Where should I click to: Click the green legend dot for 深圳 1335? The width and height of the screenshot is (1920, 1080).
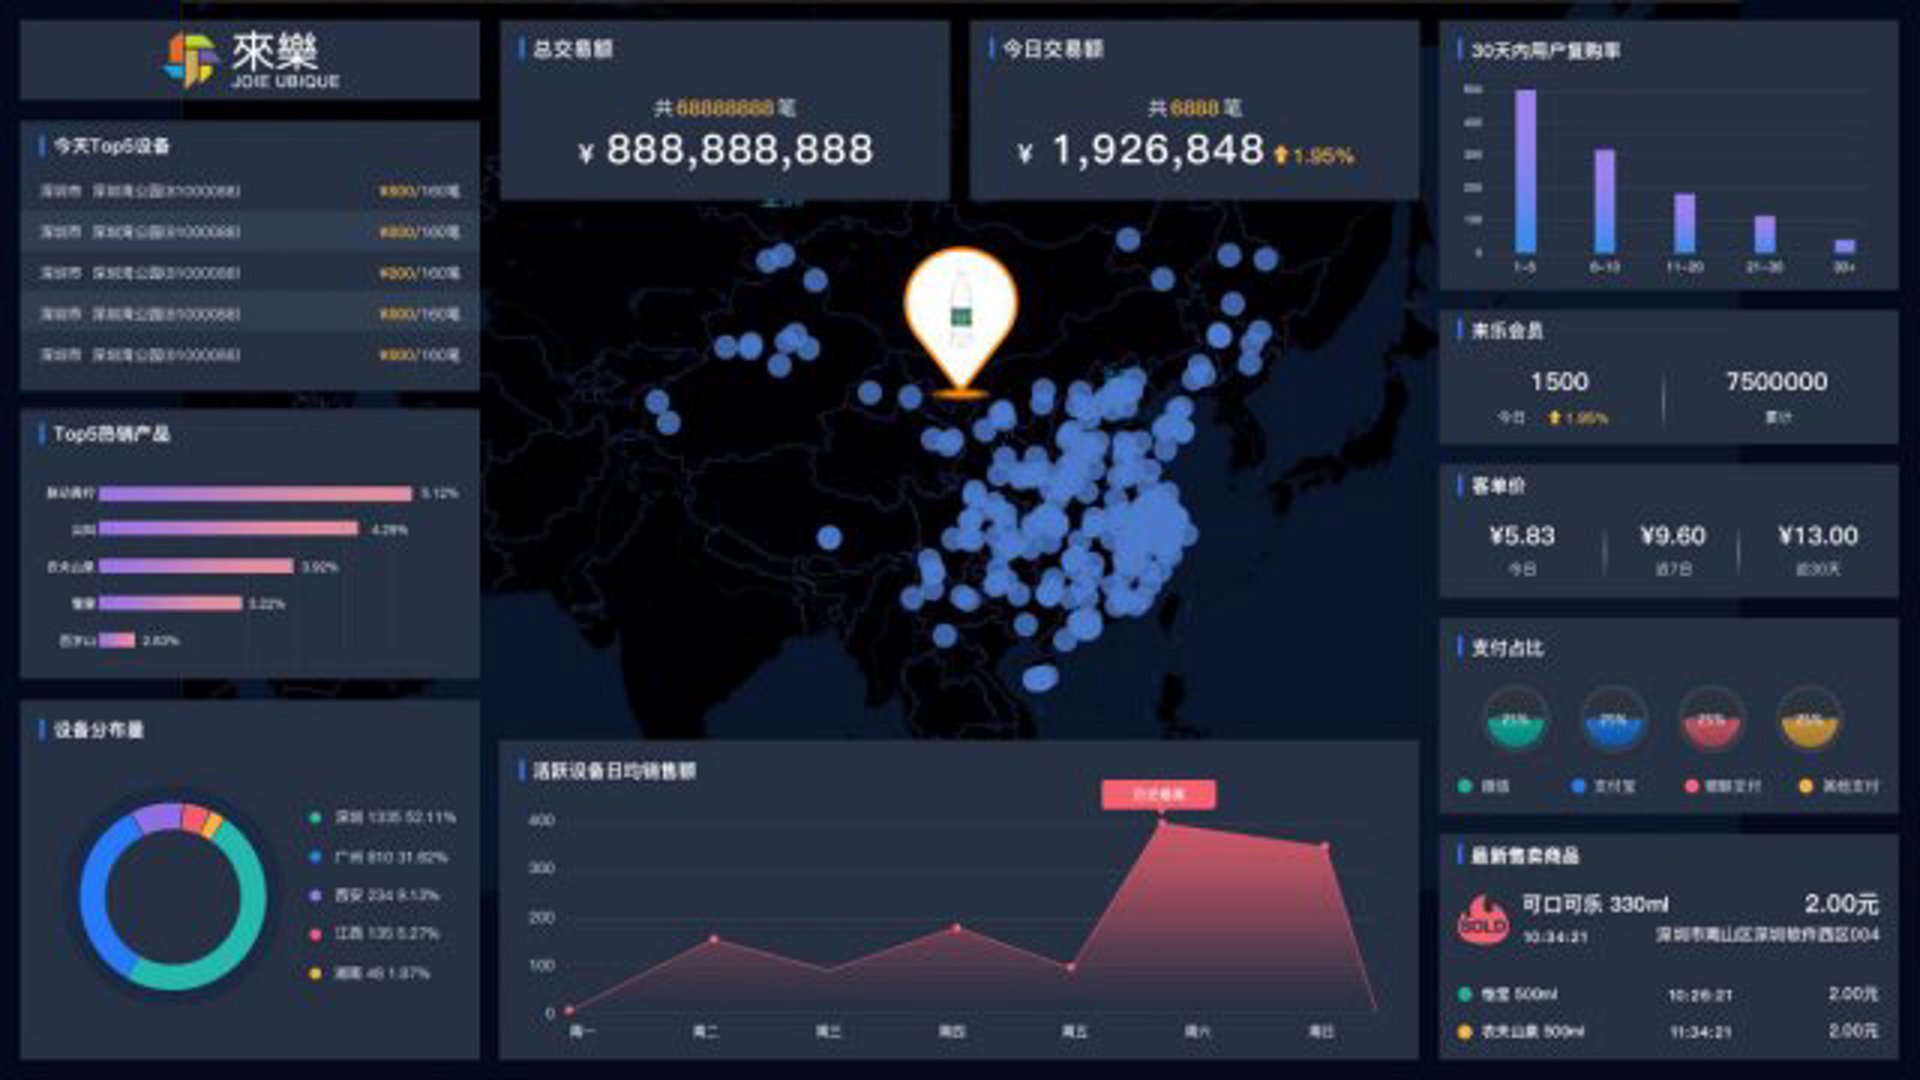click(x=315, y=818)
